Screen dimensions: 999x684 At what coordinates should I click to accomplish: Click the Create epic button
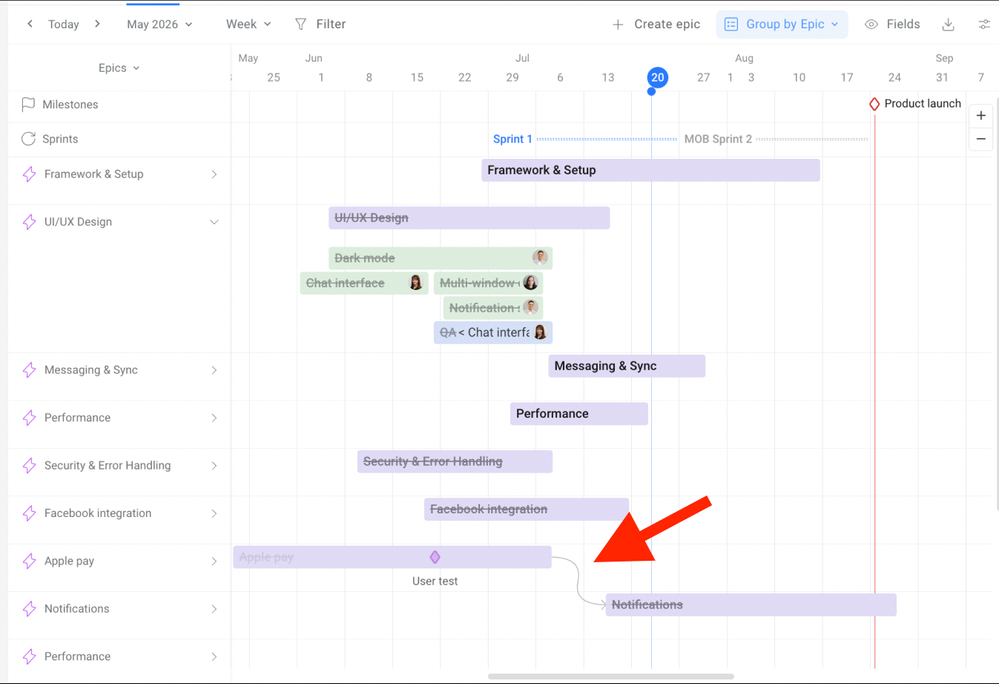(x=656, y=24)
